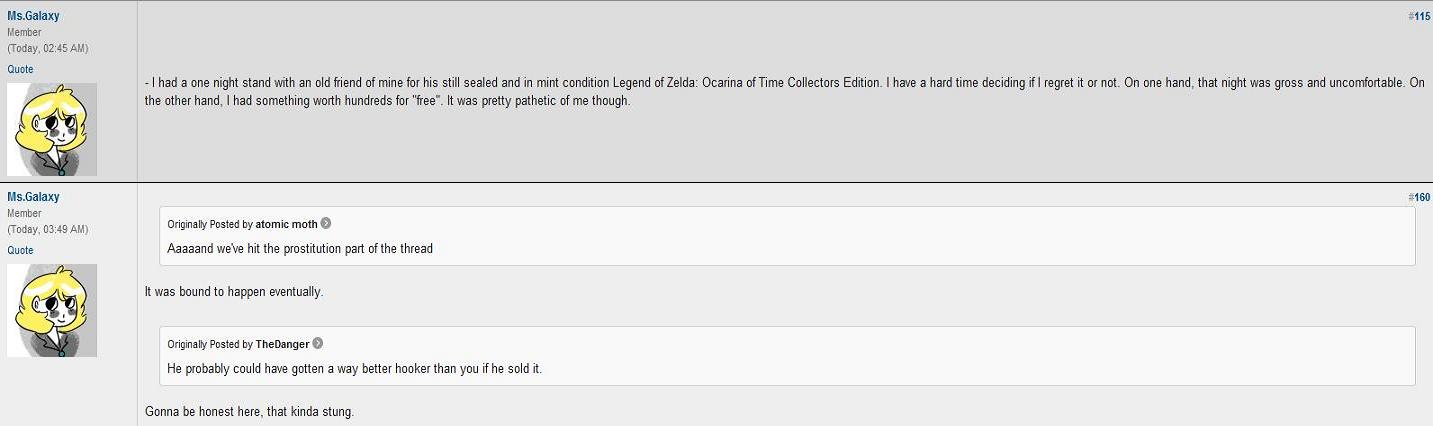This screenshot has width=1433, height=426.
Task: Open permalink #115
Action: pos(1420,16)
